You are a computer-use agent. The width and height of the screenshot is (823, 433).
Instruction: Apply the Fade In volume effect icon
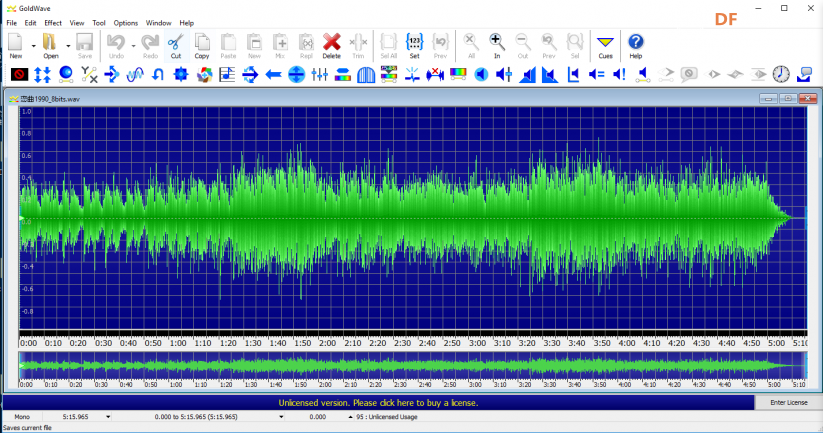pos(527,75)
